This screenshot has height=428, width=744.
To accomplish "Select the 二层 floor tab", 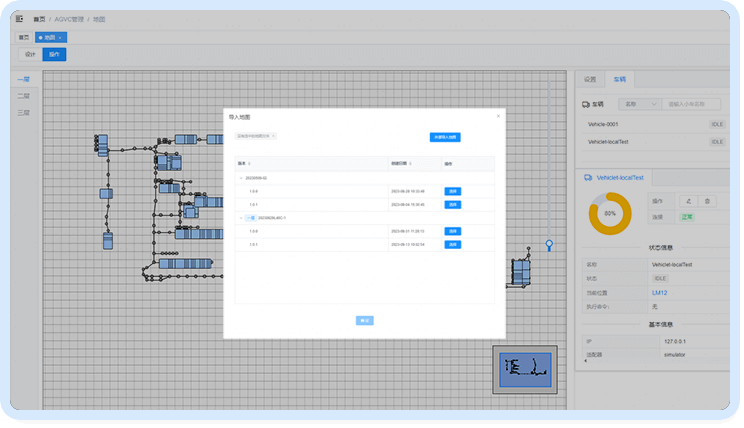I will [23, 96].
